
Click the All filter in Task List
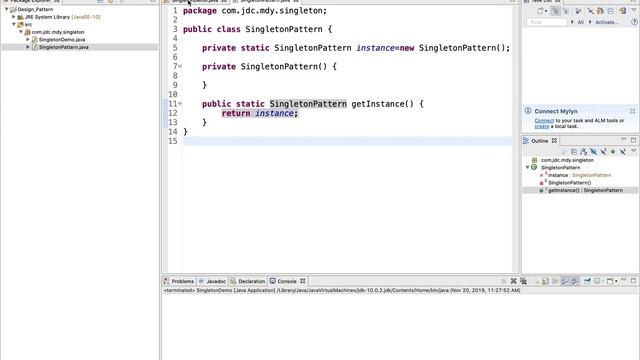(580, 22)
